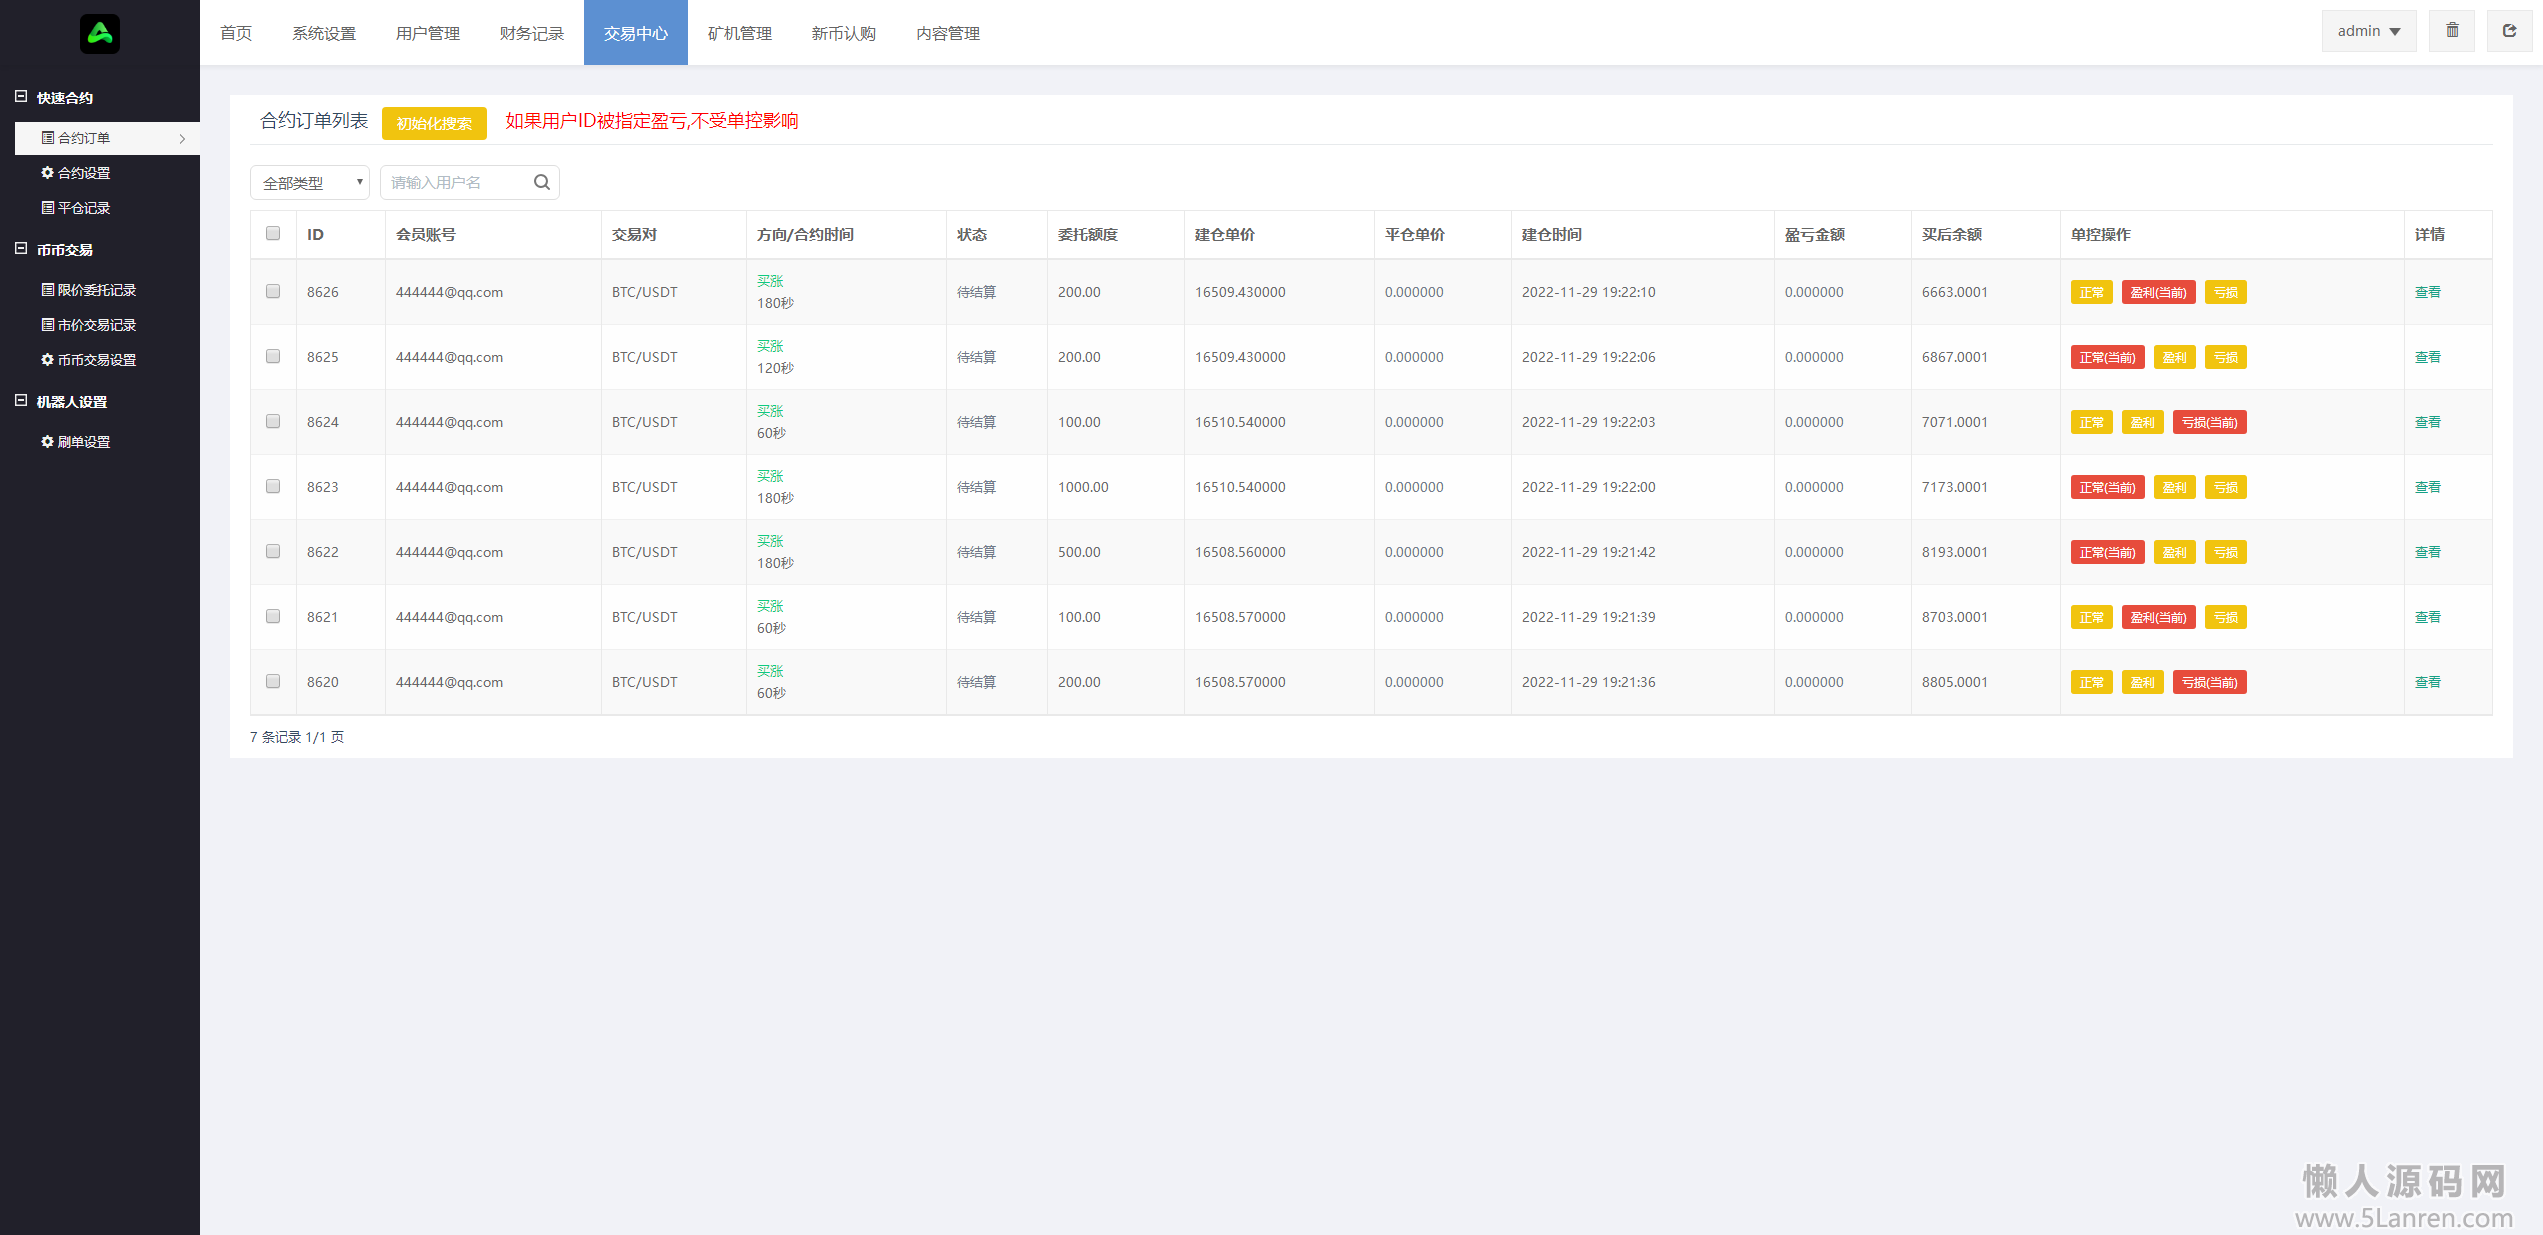The image size is (2543, 1235).
Task: Click red 盈利(当前) tag on order 8626
Action: click(x=2158, y=292)
